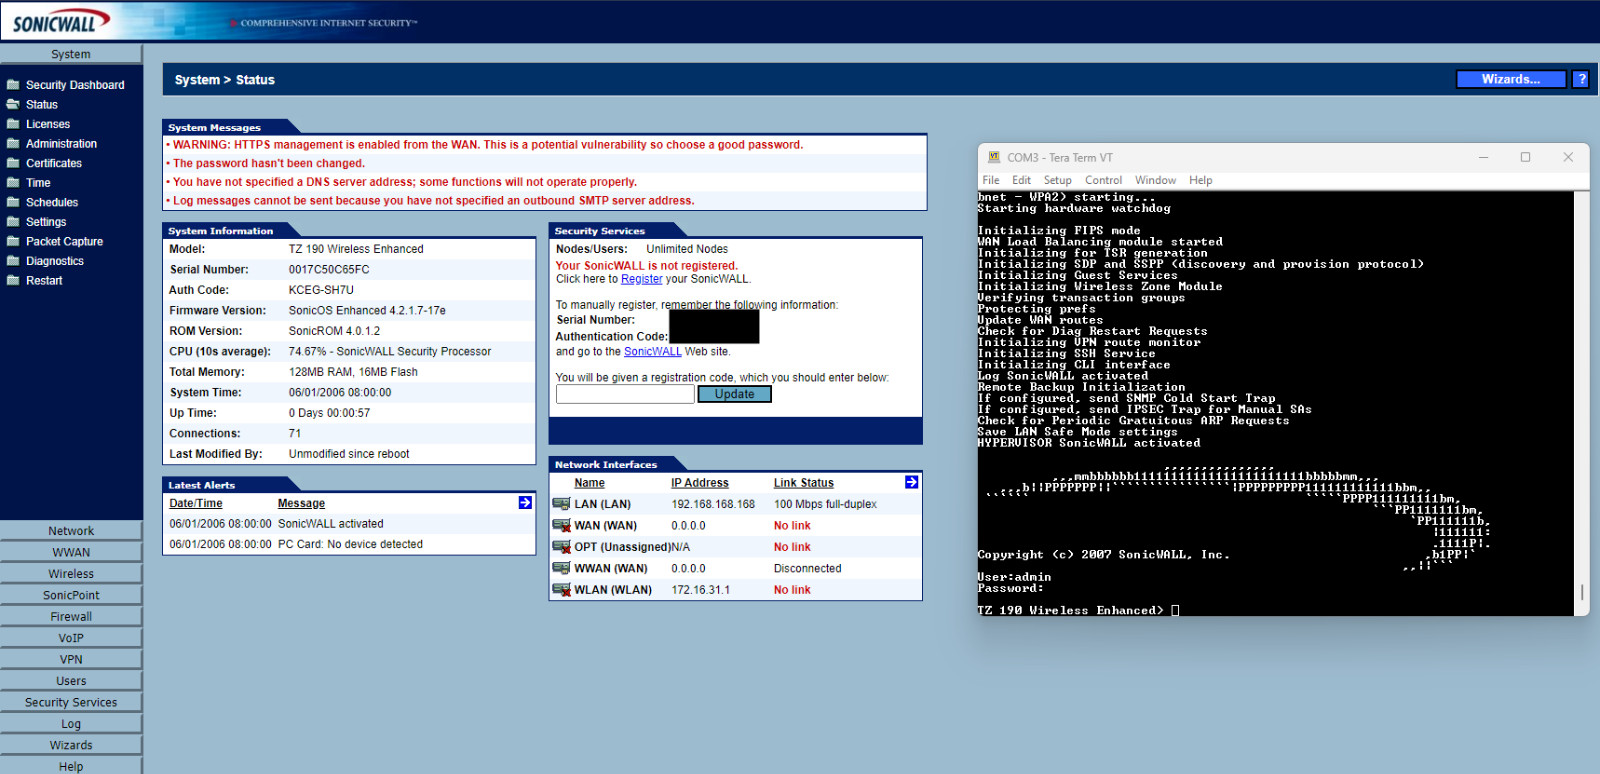The height and width of the screenshot is (774, 1600).
Task: Sort interfaces by Link Status column
Action: [803, 483]
